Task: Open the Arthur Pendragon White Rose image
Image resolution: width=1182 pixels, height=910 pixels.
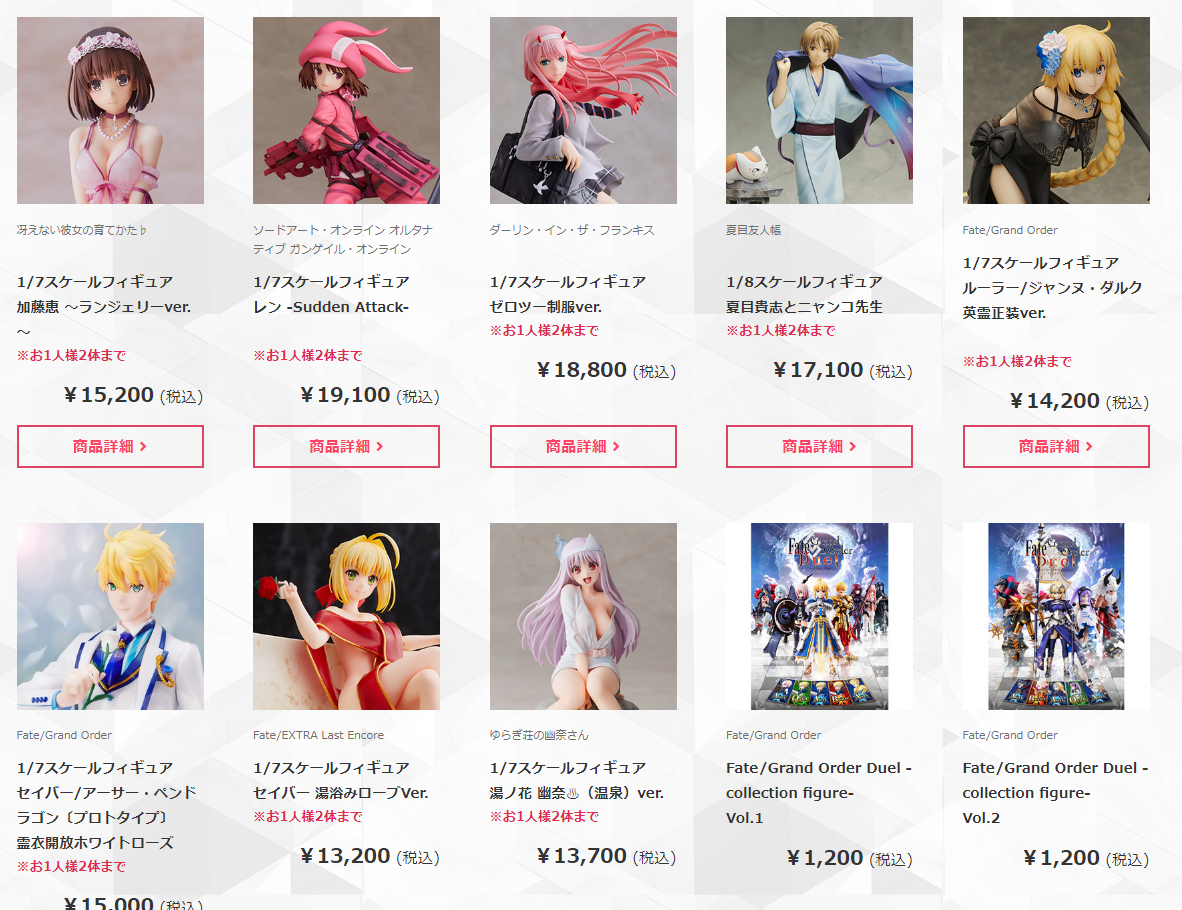Action: (110, 616)
